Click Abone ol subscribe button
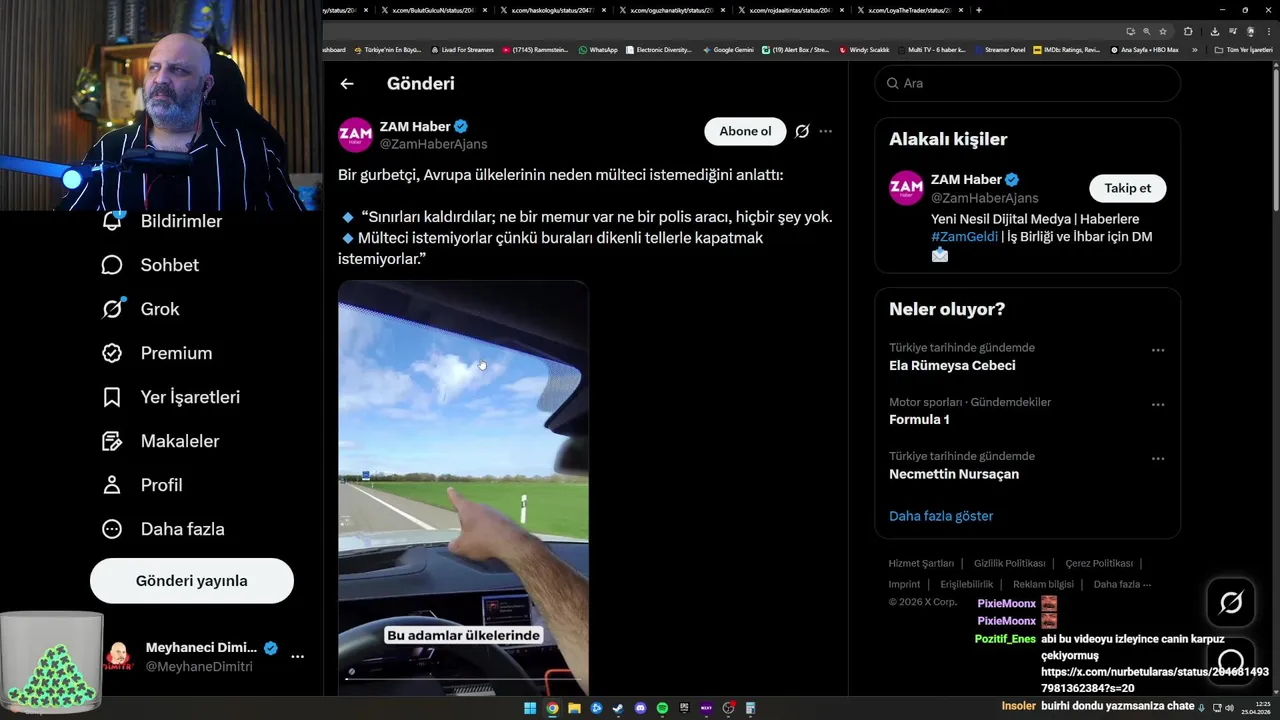Screen dimensions: 1280x720 click(745, 131)
